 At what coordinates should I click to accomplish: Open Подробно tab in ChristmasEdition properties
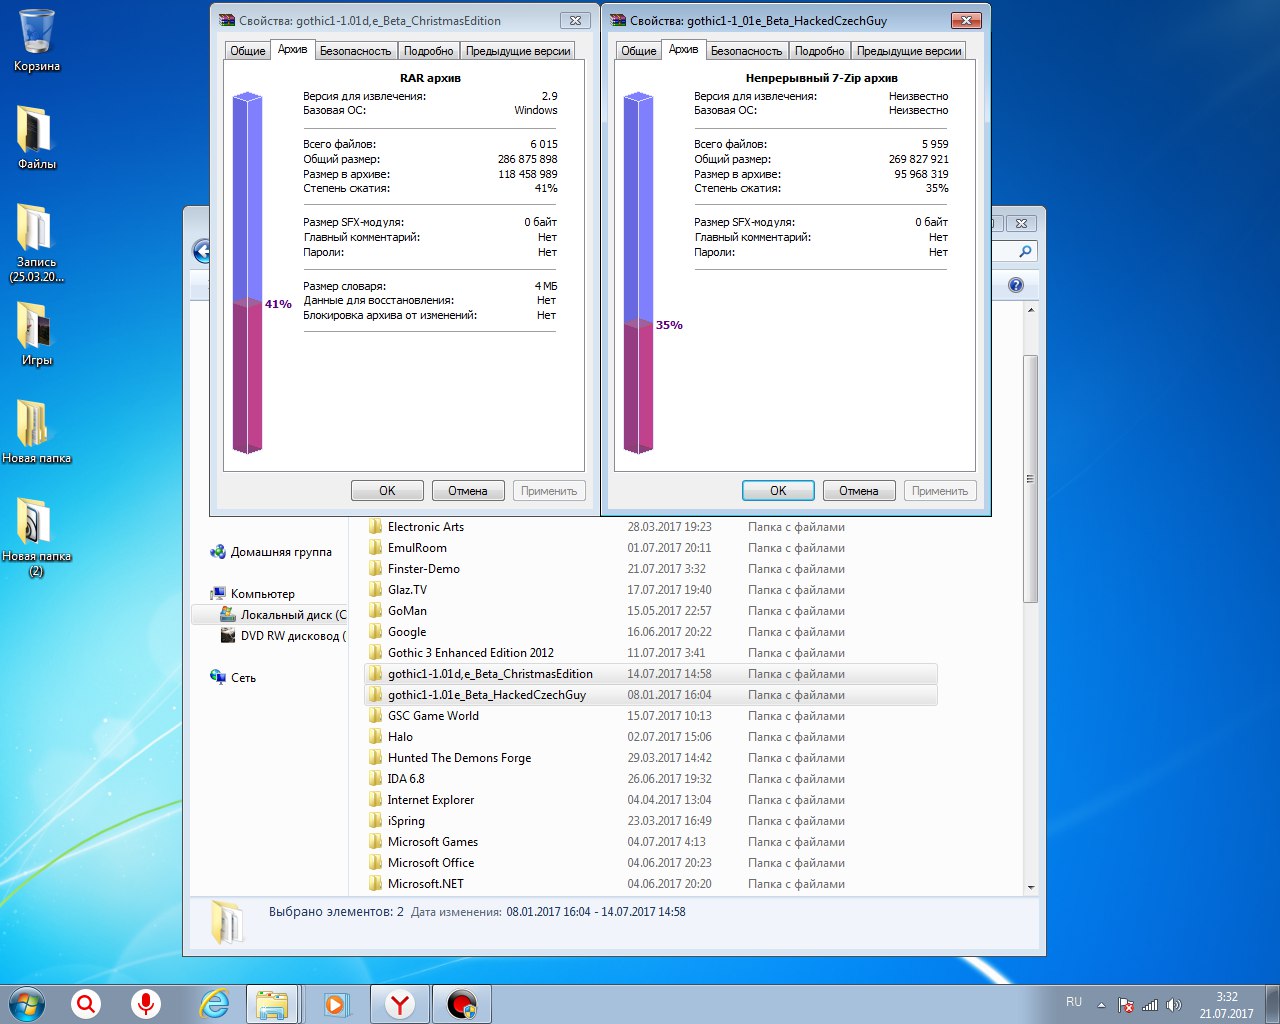tap(429, 51)
